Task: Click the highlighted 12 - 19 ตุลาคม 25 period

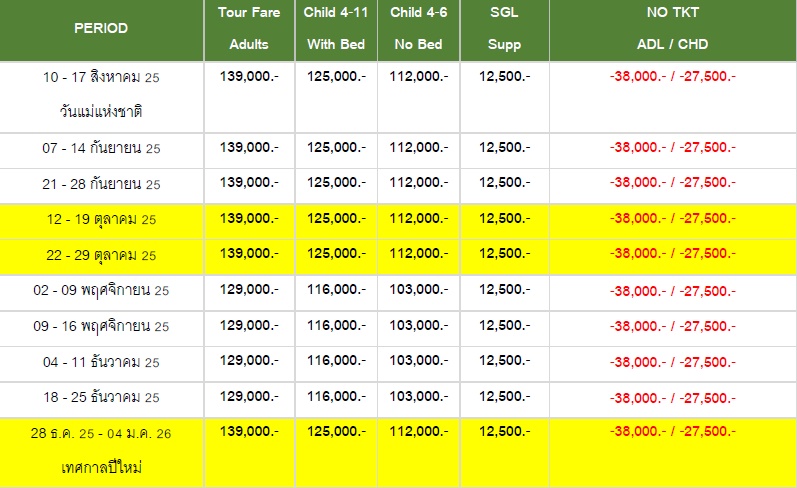Action: pos(101,220)
